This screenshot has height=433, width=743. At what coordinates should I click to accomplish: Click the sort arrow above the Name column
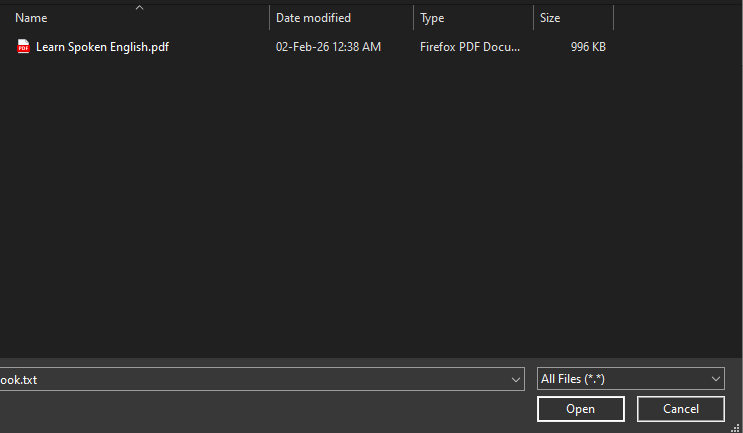pos(139,8)
